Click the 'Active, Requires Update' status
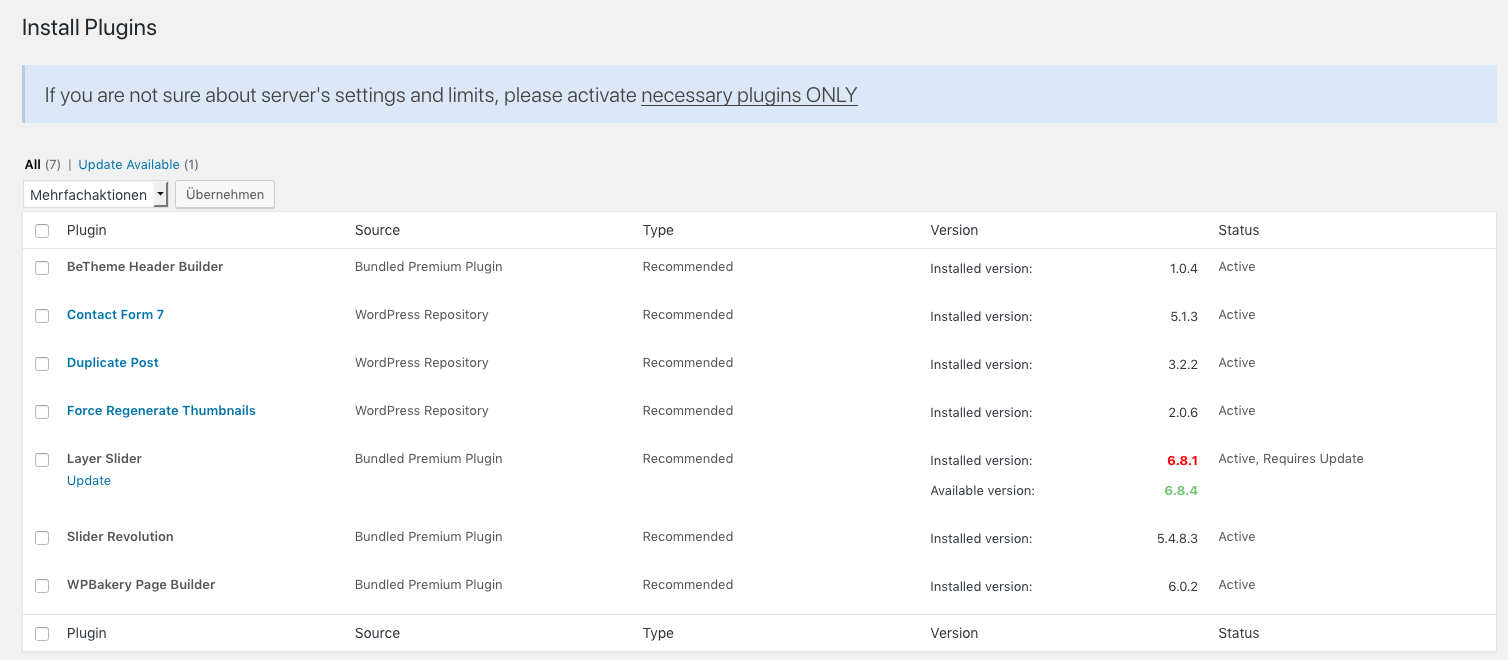The height and width of the screenshot is (660, 1508). click(x=1291, y=459)
